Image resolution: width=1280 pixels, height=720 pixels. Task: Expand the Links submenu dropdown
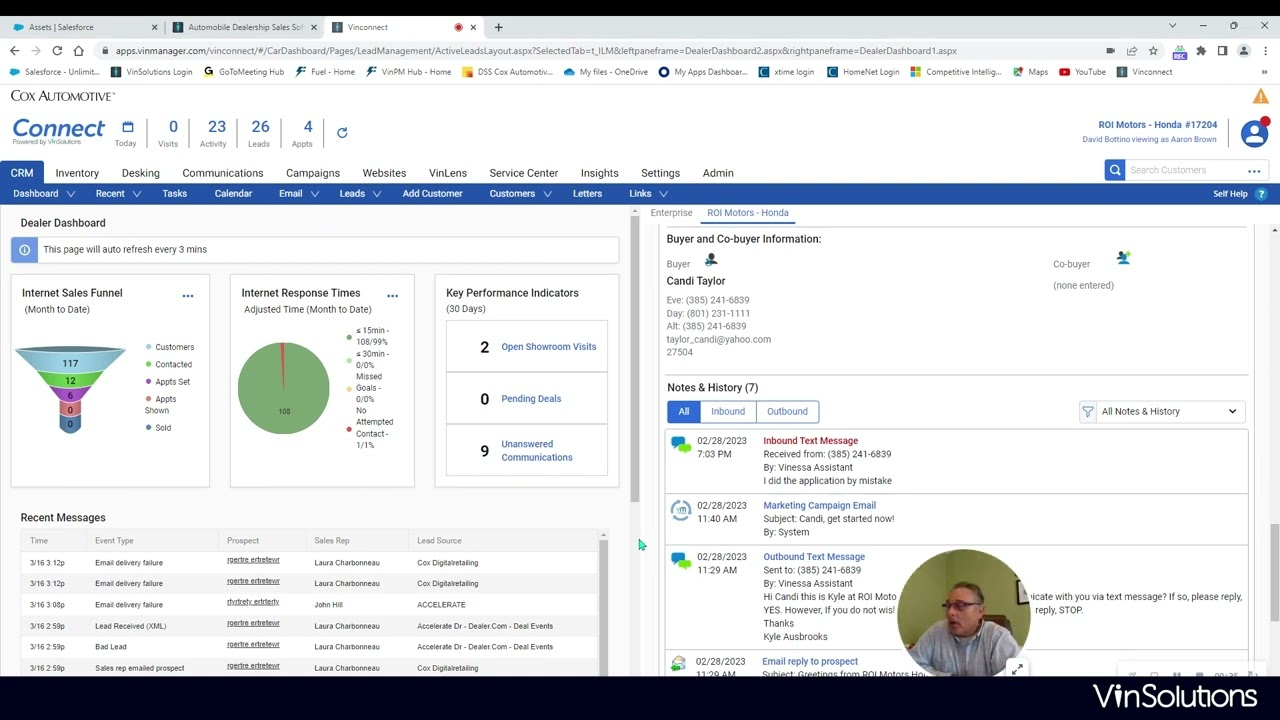pos(664,194)
